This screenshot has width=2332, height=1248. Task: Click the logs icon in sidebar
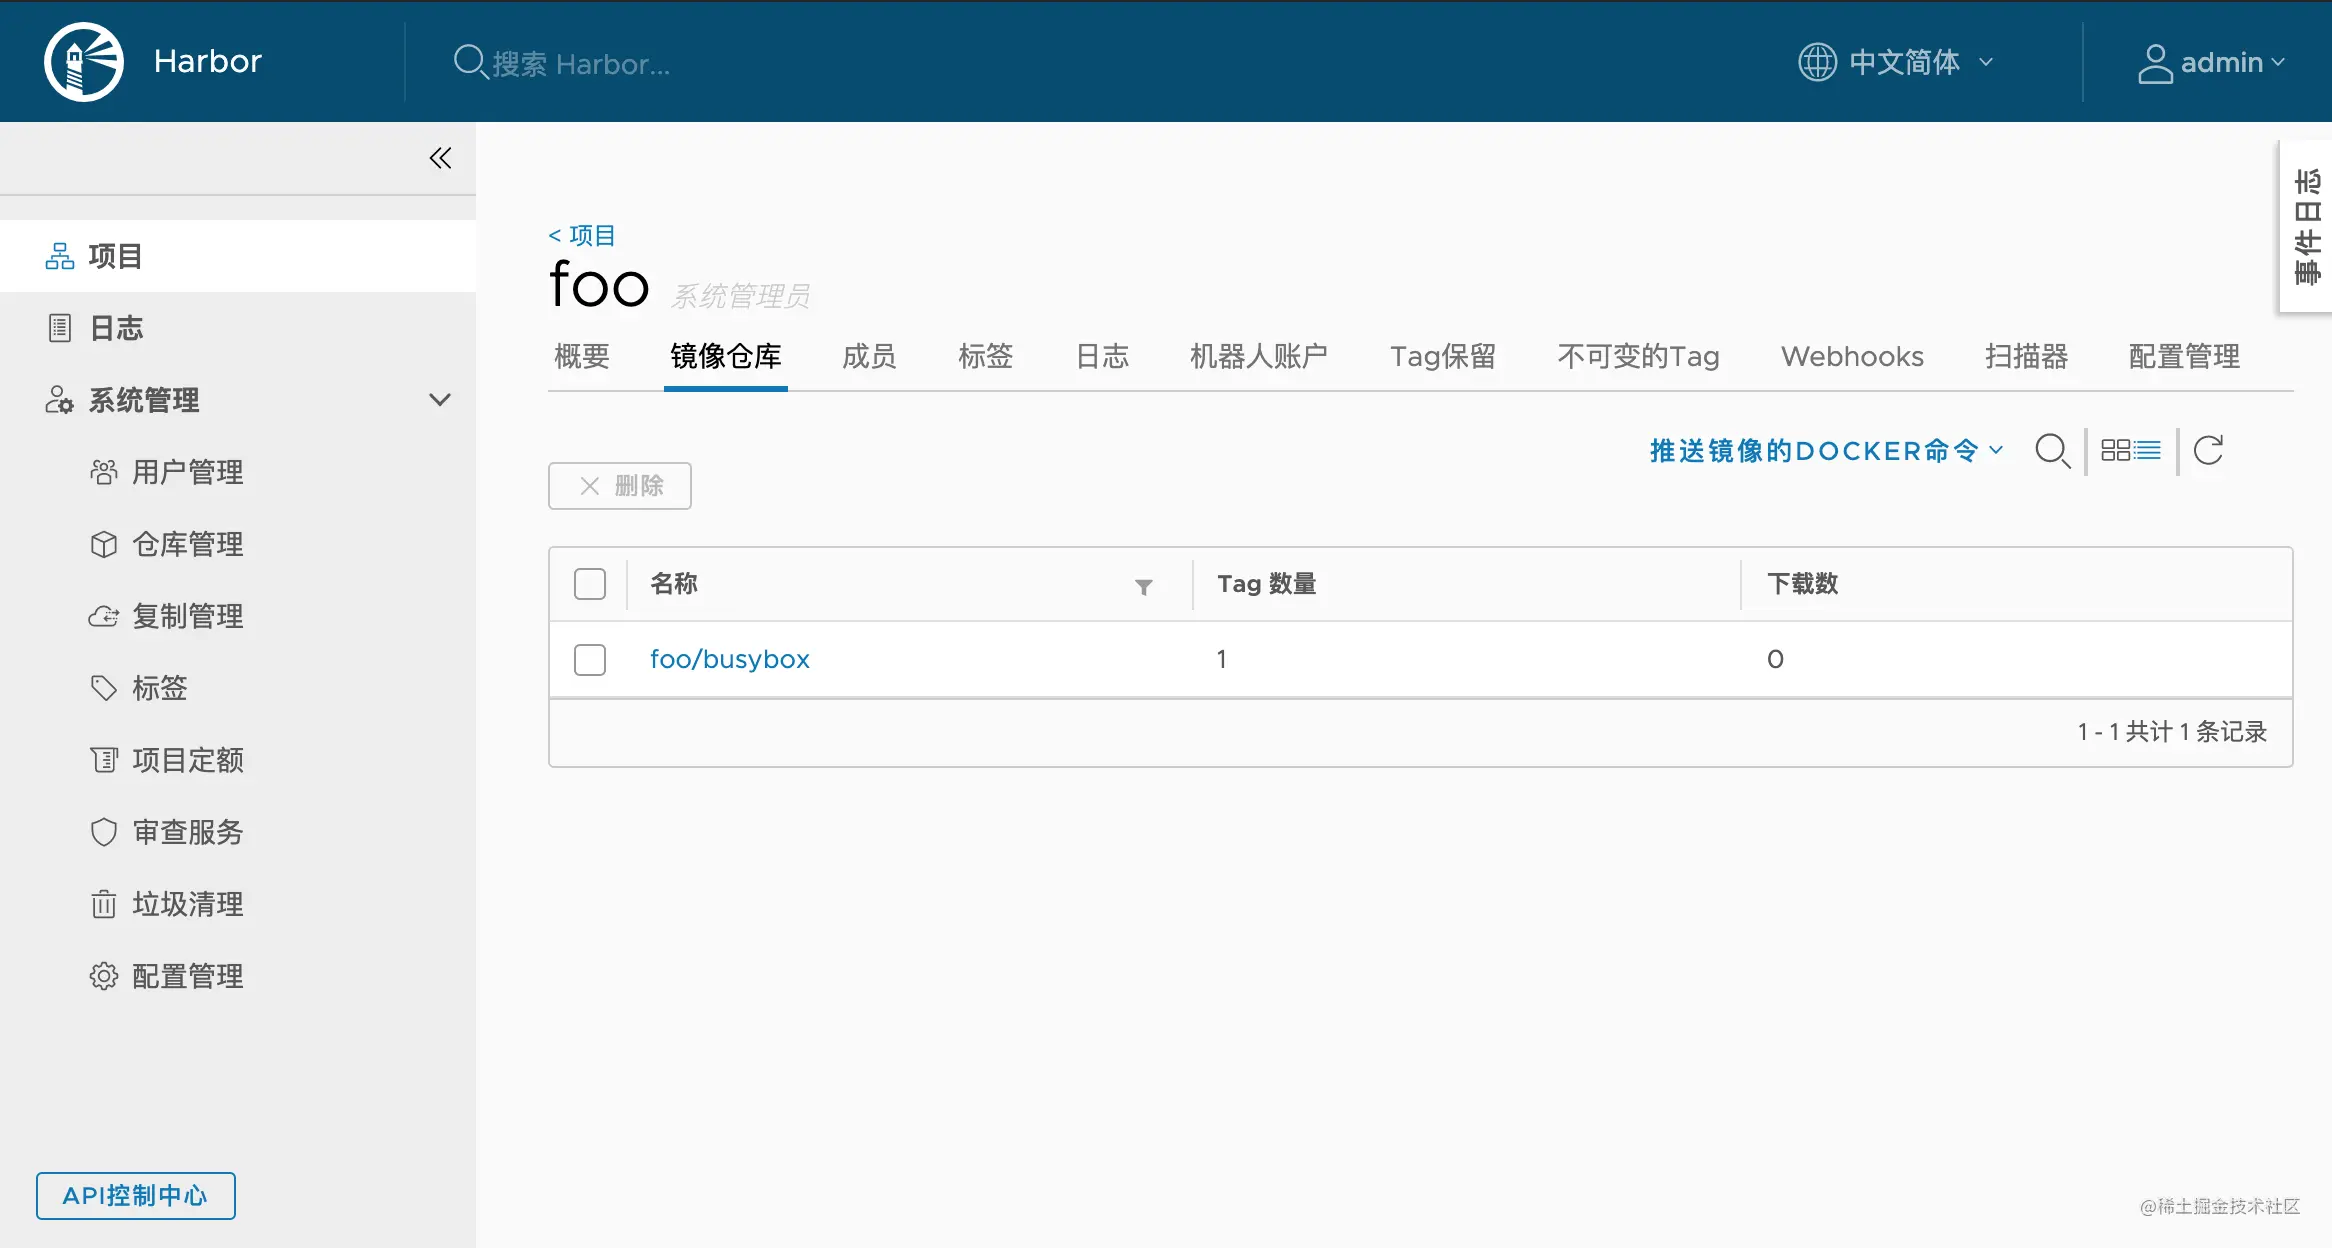click(60, 328)
